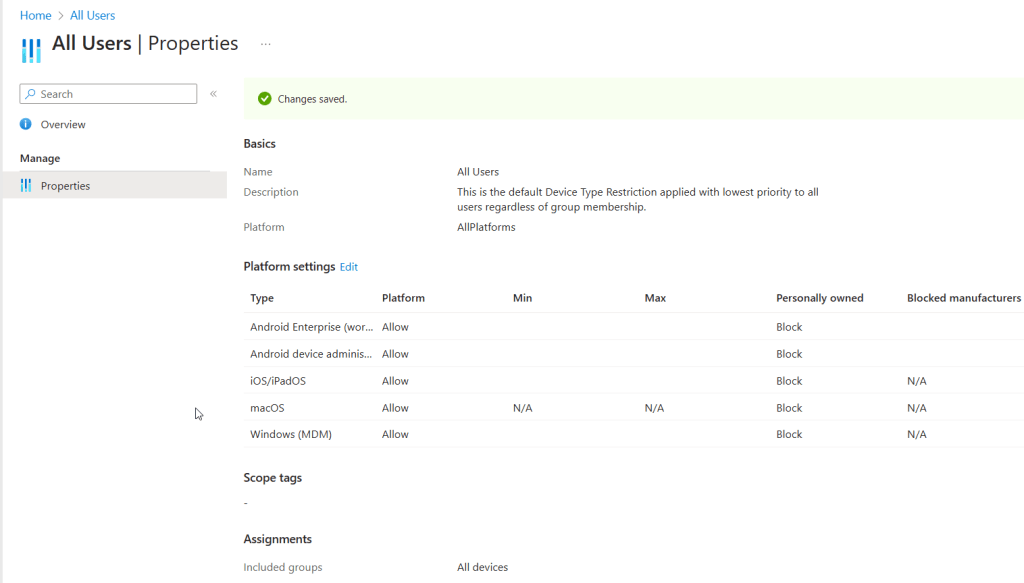1024x583 pixels.
Task: Select the macOS row in table
Action: tap(267, 408)
